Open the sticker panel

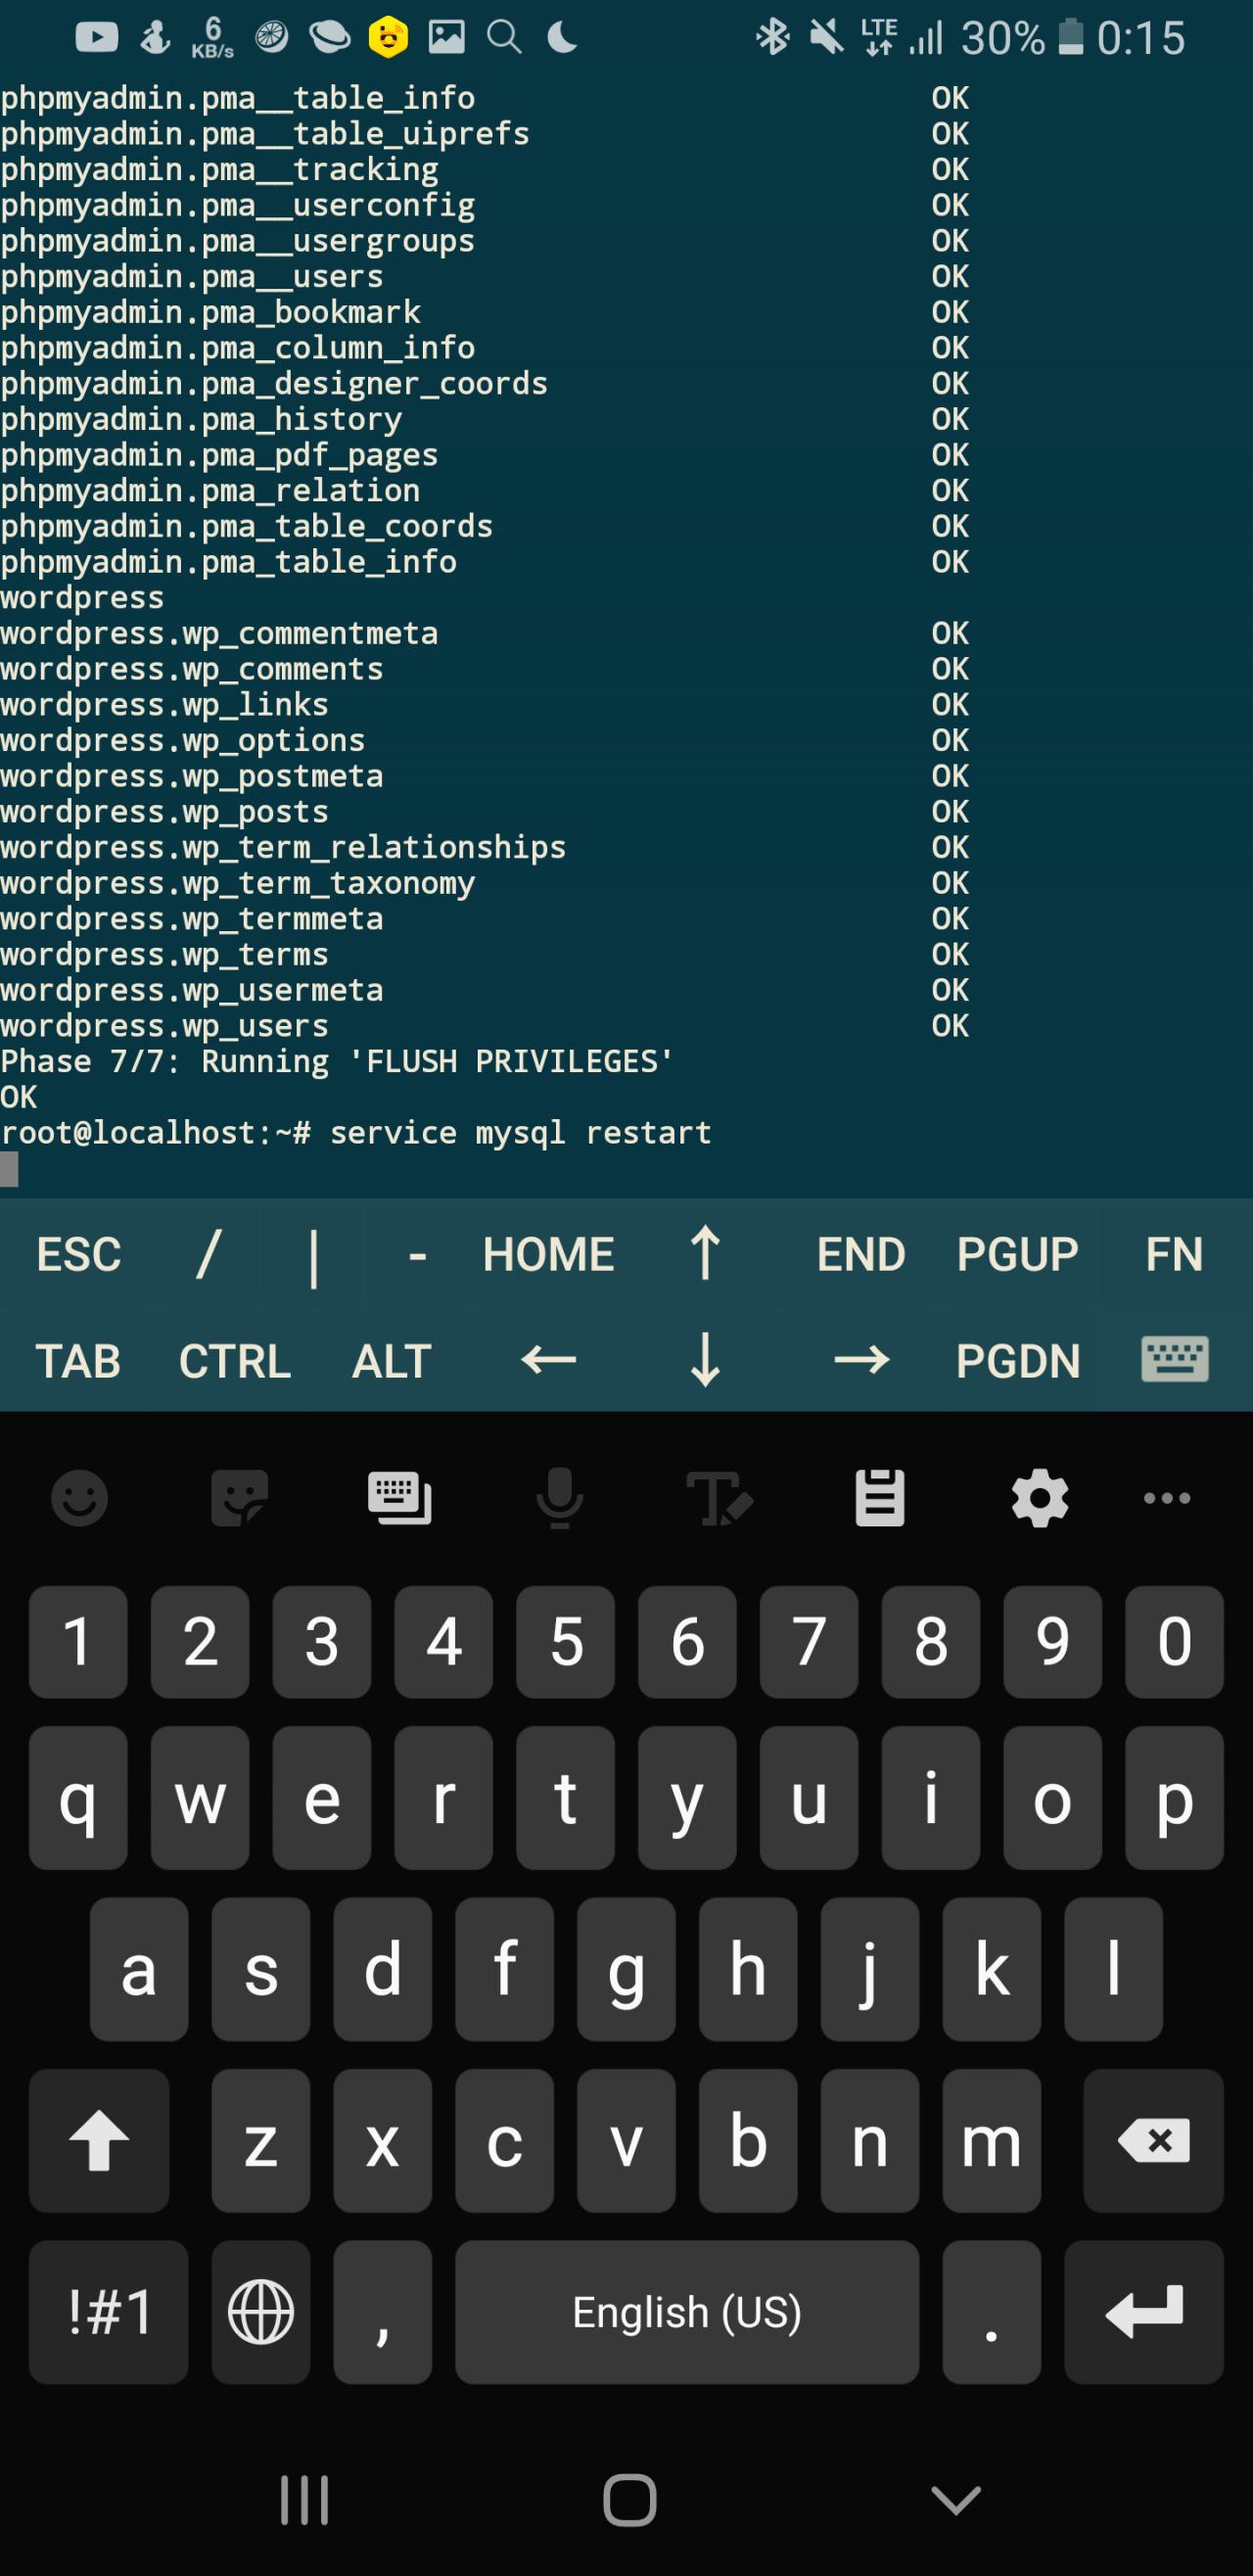coord(240,1498)
